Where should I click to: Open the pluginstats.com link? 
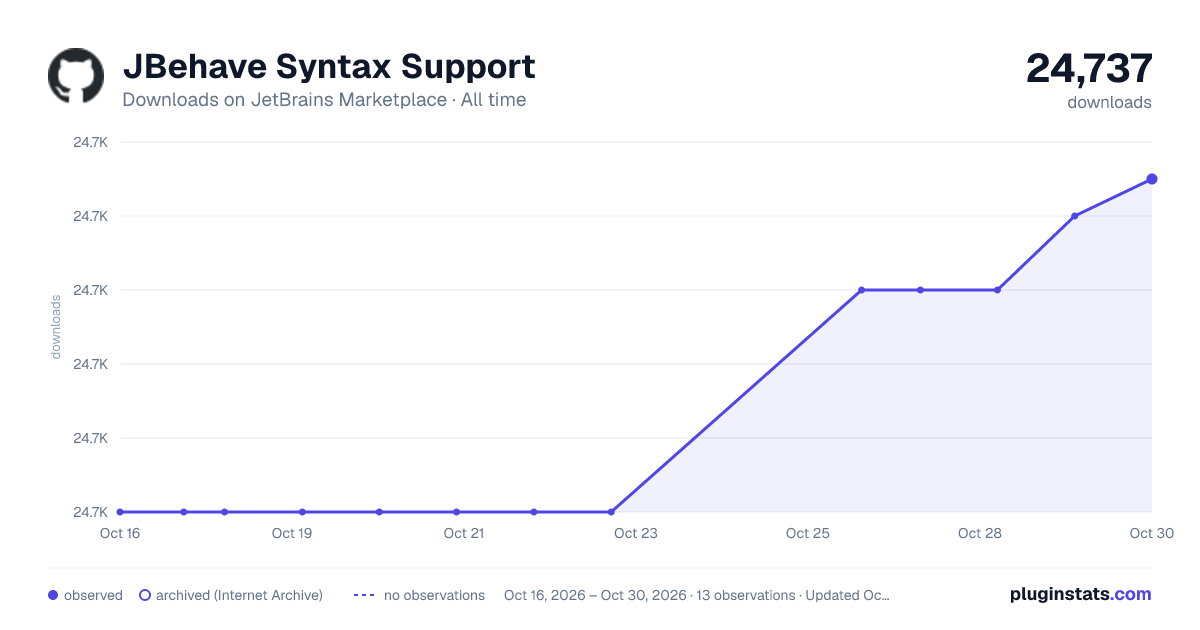pyautogui.click(x=1081, y=594)
